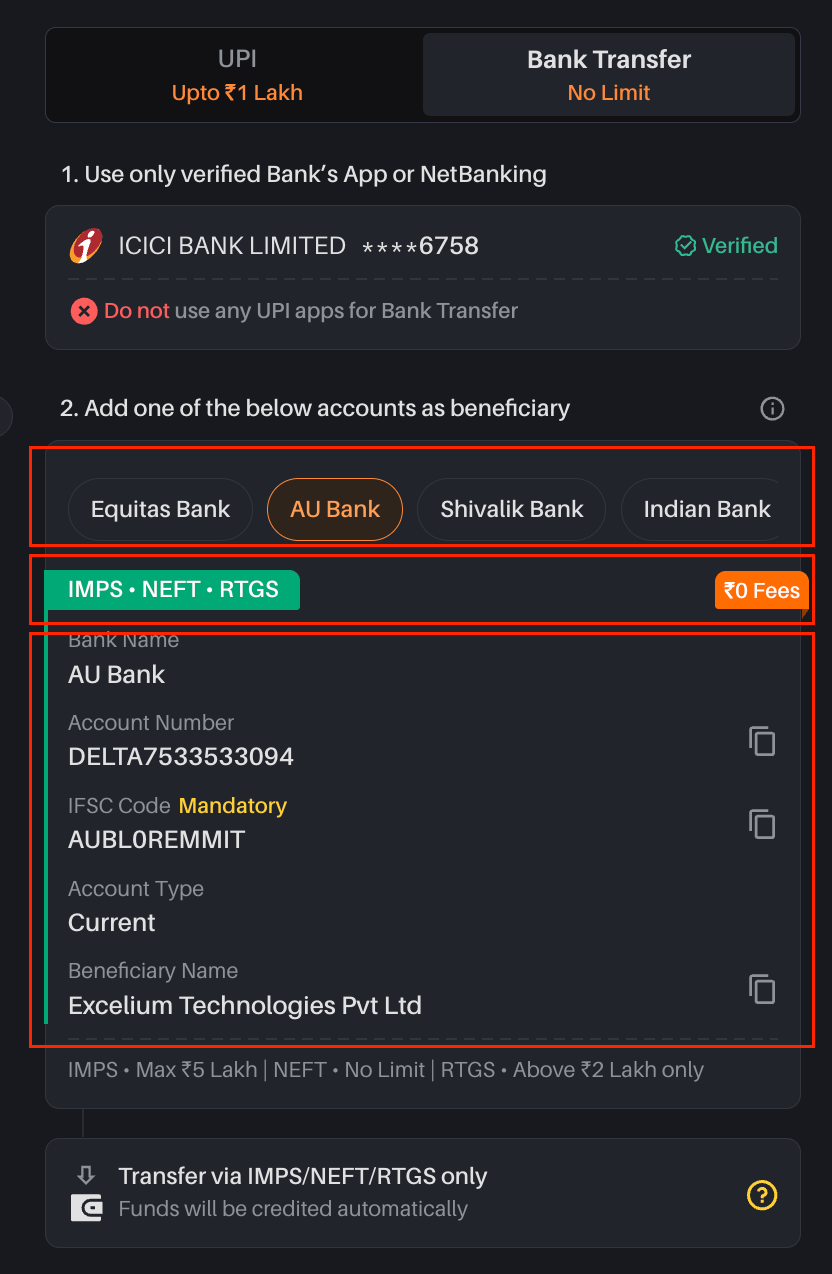Click the Mandatory label near IFSC Code
The width and height of the screenshot is (832, 1274).
click(x=233, y=806)
